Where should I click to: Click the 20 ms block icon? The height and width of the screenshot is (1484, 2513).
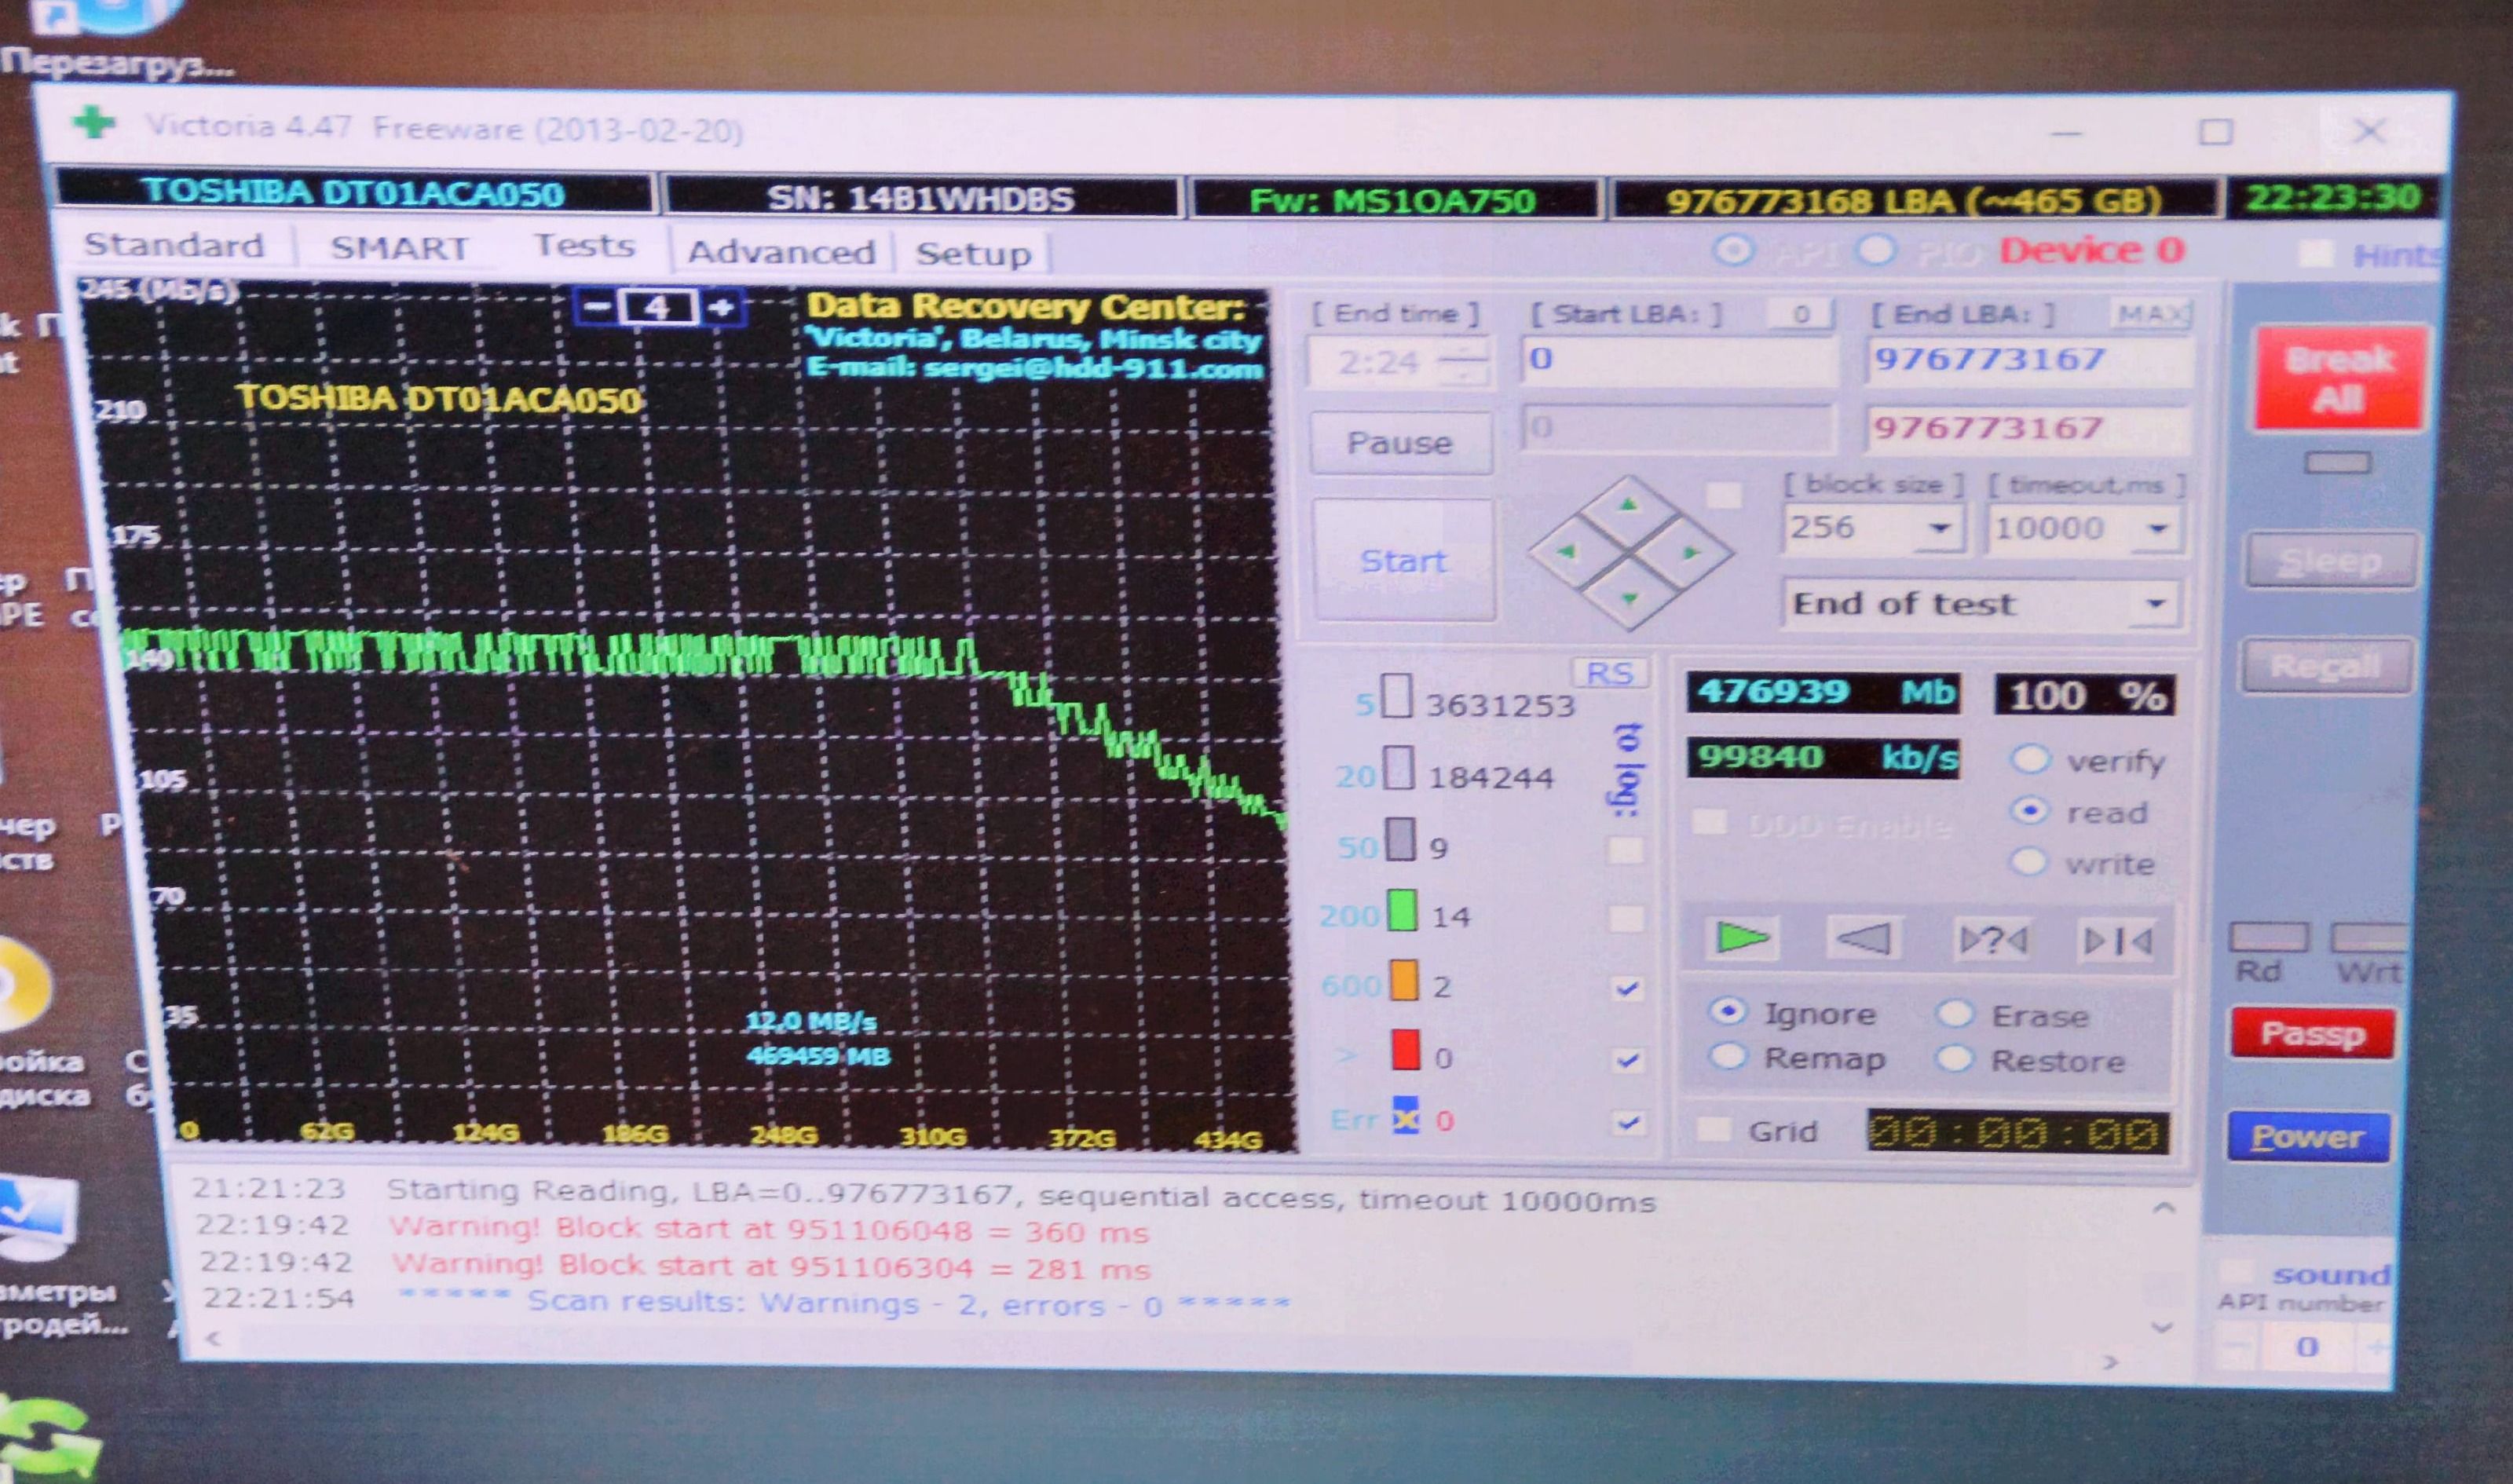[x=1399, y=769]
